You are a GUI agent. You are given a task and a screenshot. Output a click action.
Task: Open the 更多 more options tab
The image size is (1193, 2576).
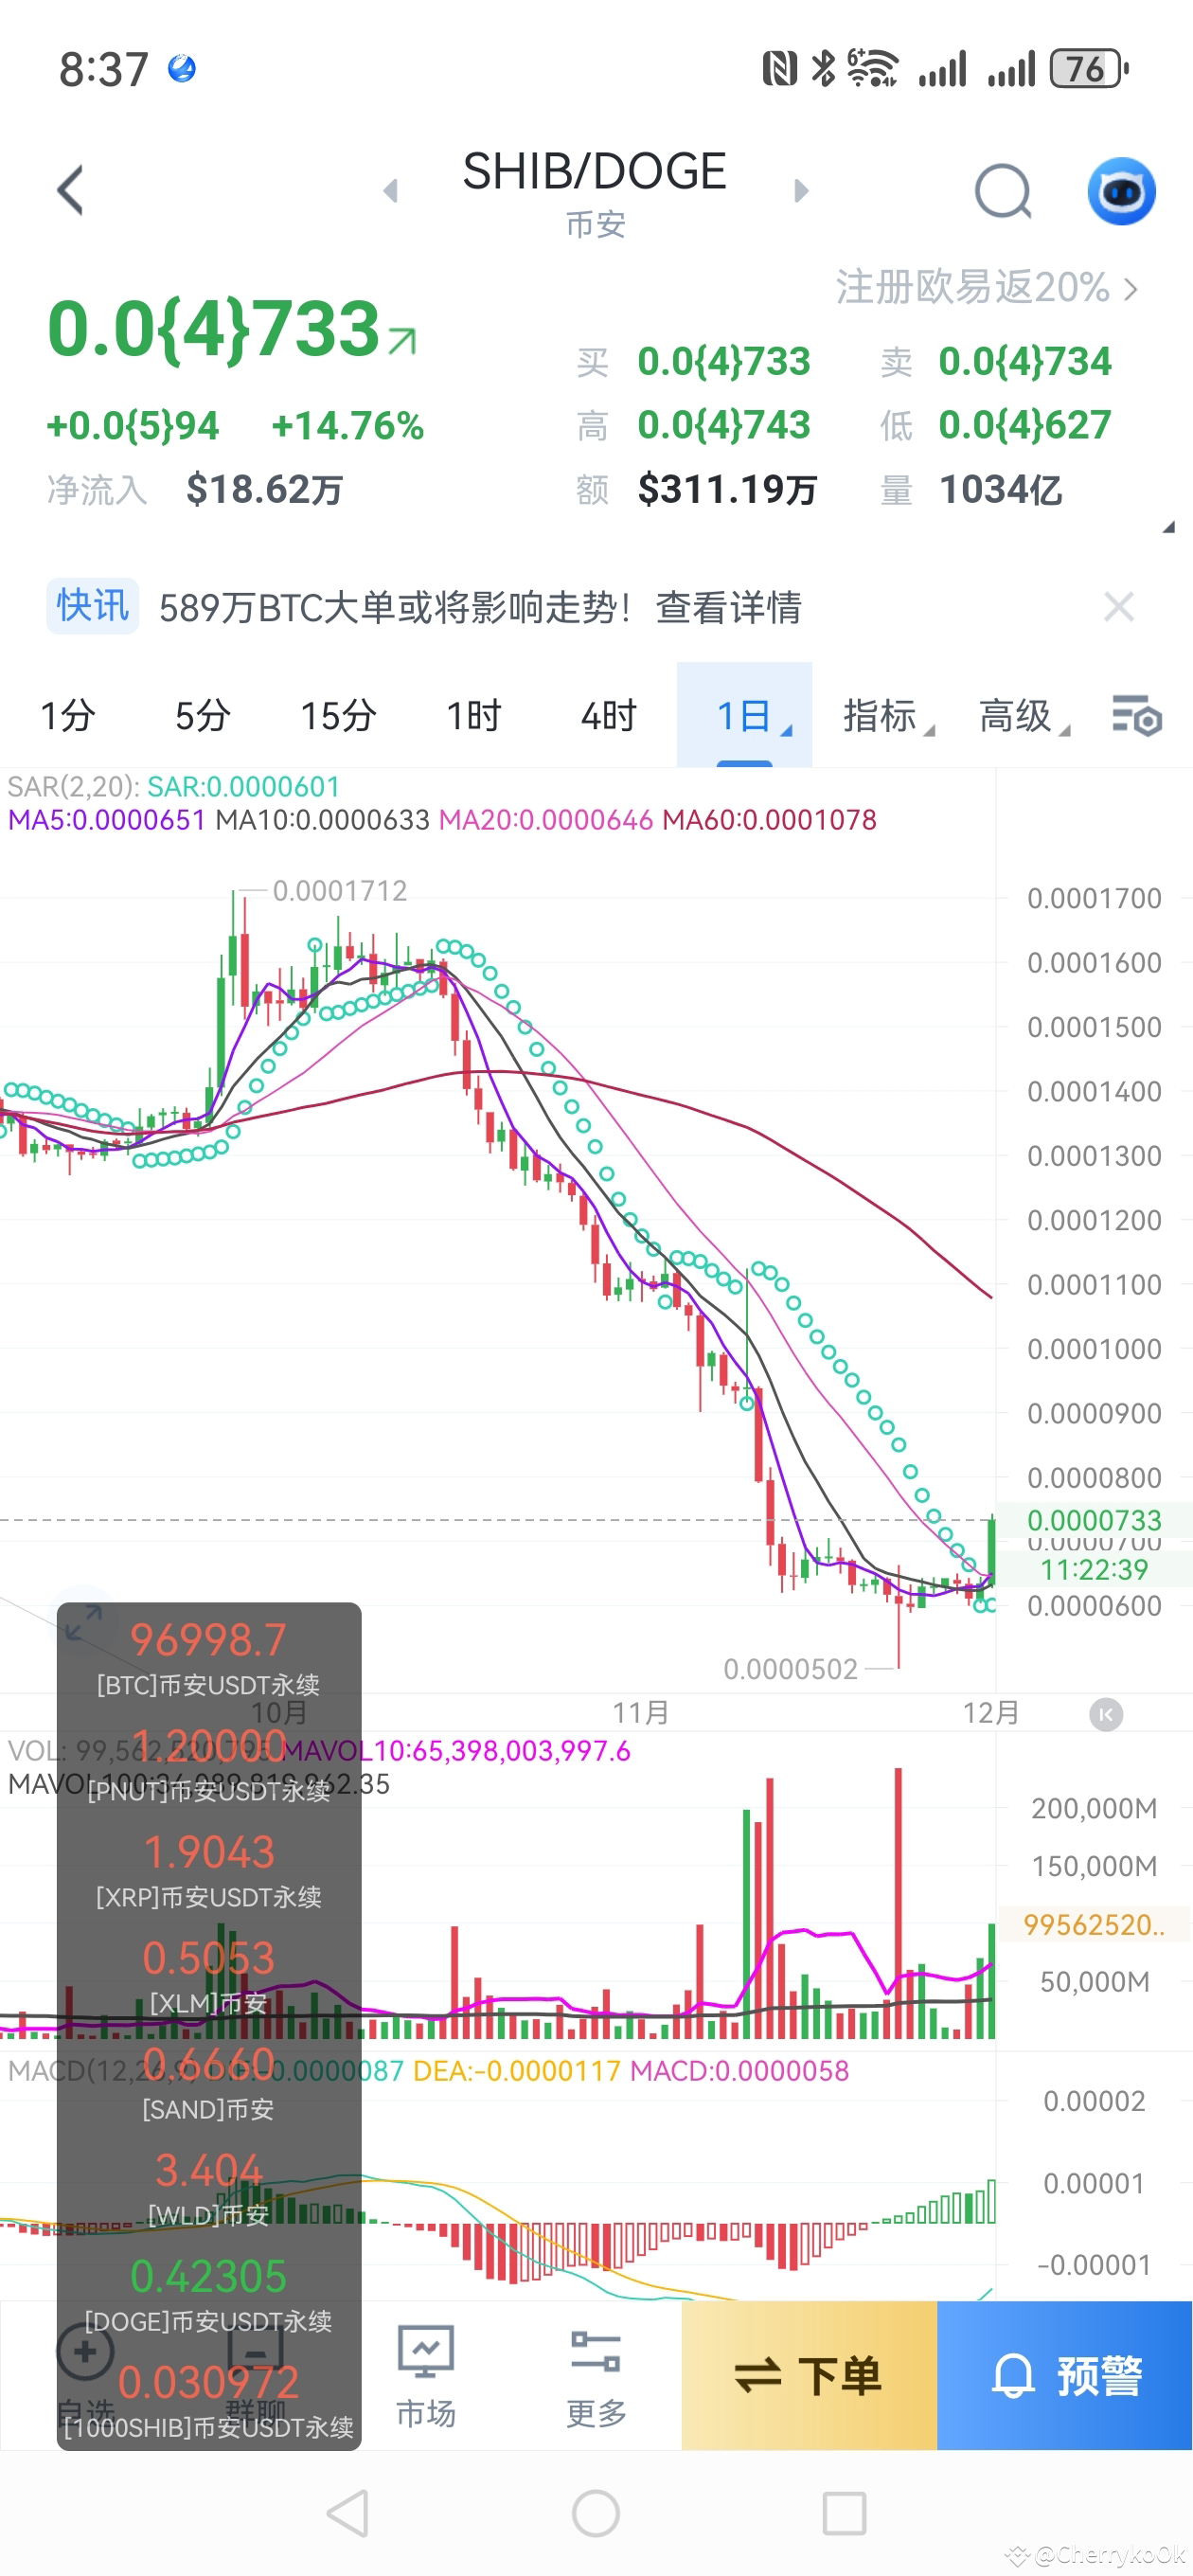point(596,2377)
